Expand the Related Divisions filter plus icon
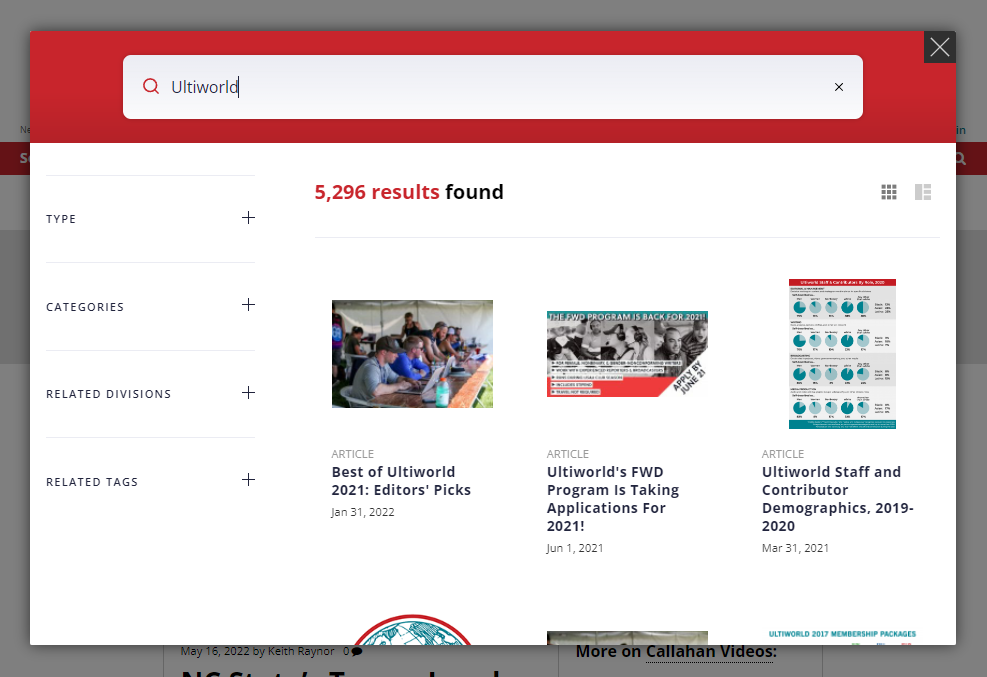Image resolution: width=987 pixels, height=677 pixels. pyautogui.click(x=249, y=393)
